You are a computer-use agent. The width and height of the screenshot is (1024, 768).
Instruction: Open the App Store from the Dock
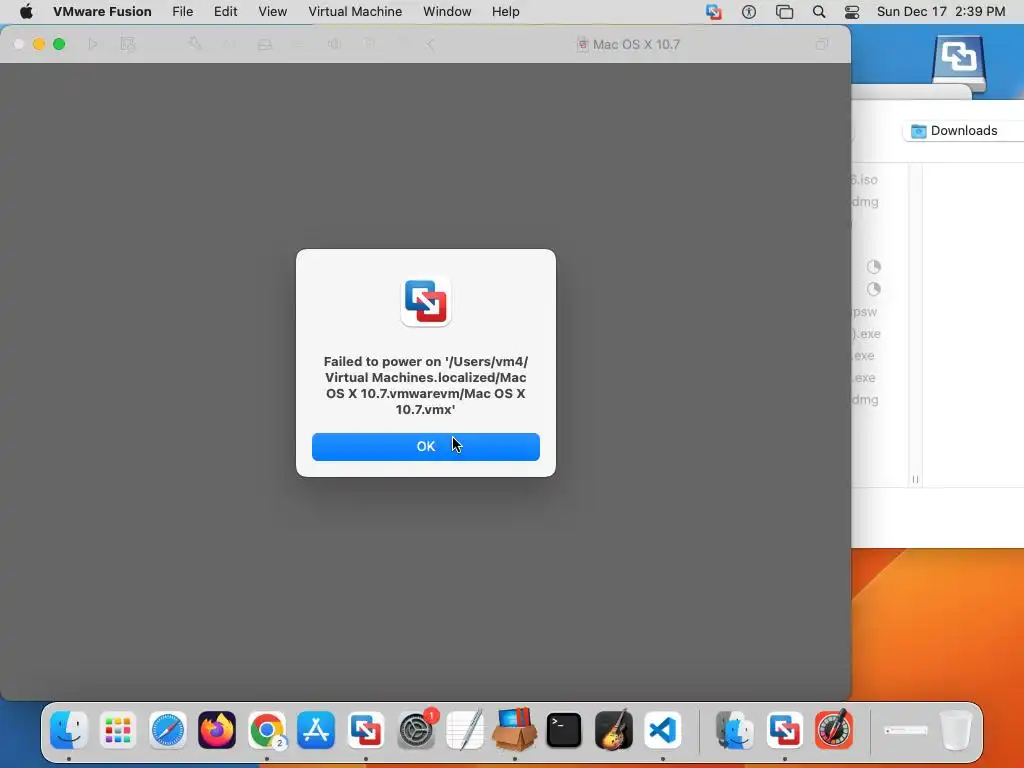tap(316, 729)
